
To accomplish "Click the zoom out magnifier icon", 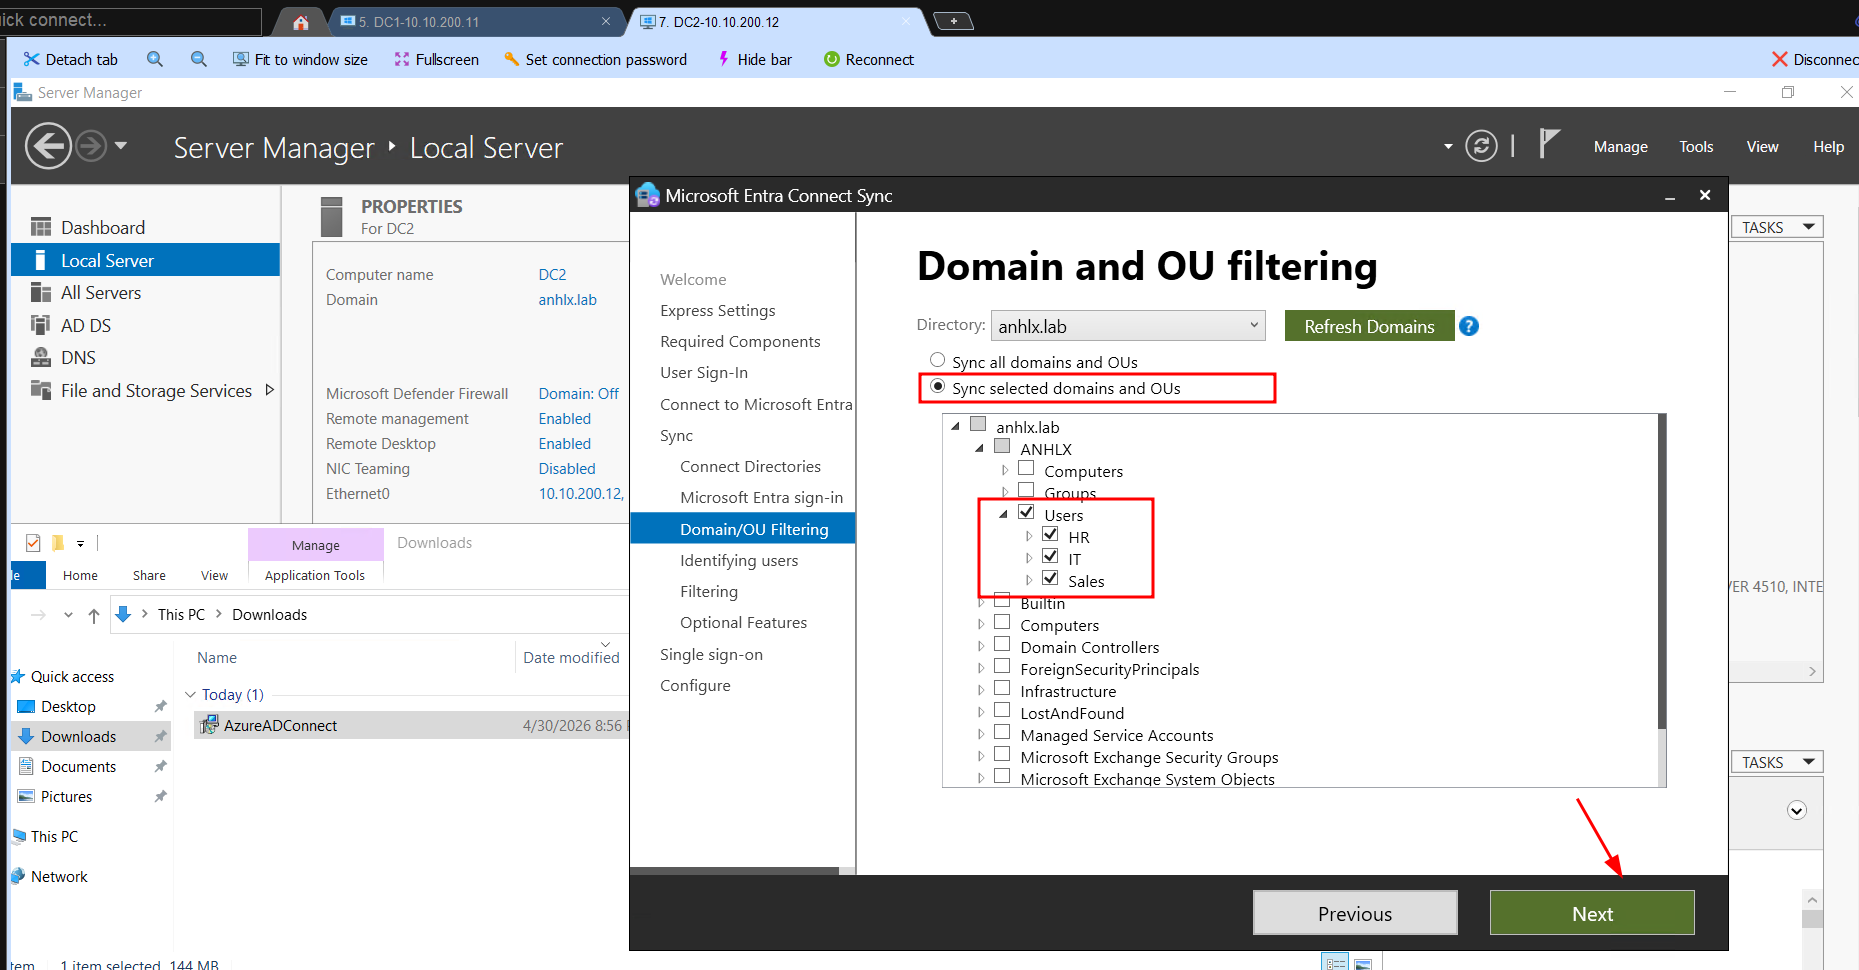I will click(x=199, y=59).
